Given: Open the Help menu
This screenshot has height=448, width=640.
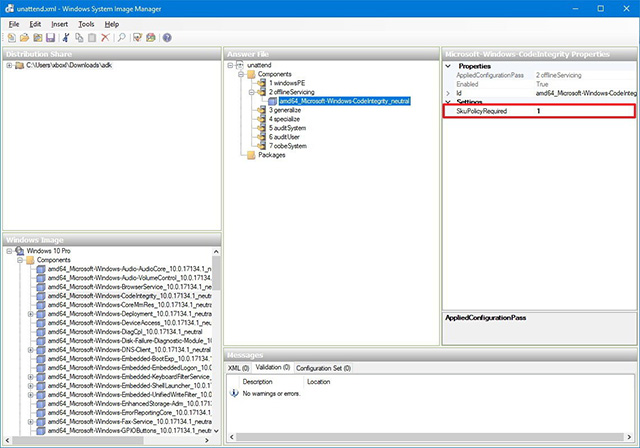Looking at the screenshot, I should [111, 24].
